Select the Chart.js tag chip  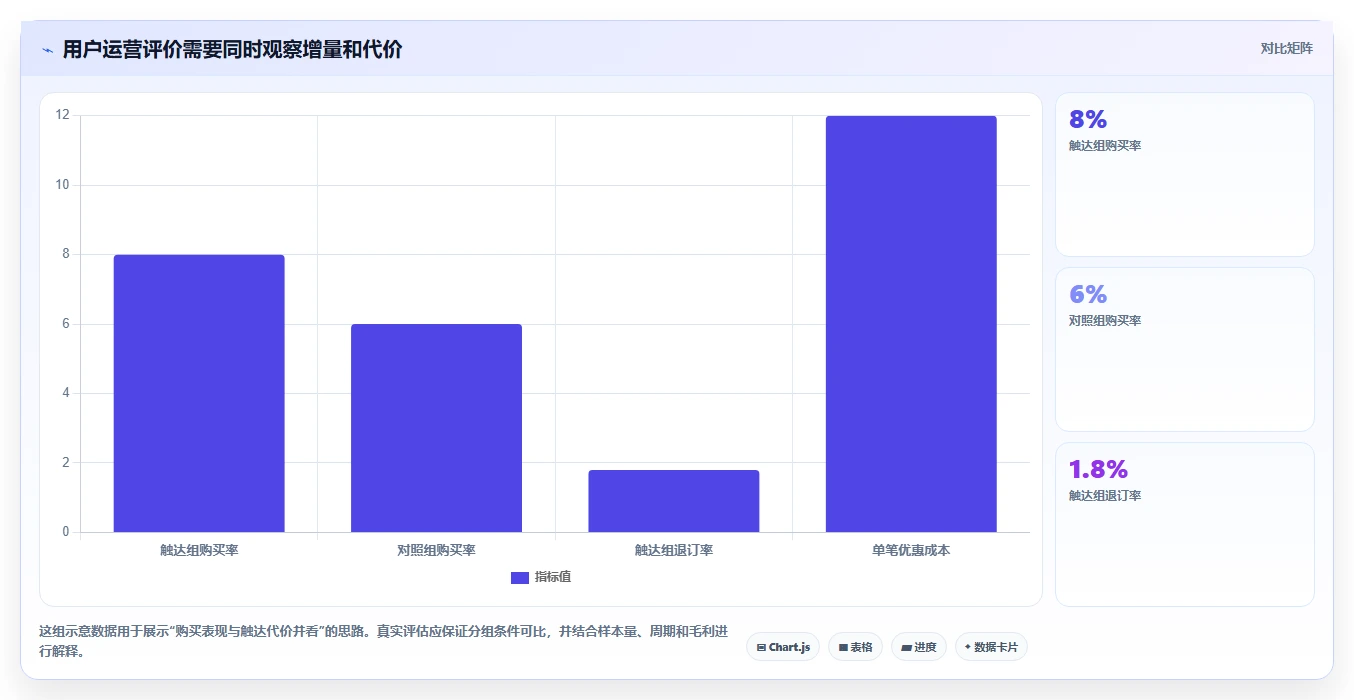[783, 647]
